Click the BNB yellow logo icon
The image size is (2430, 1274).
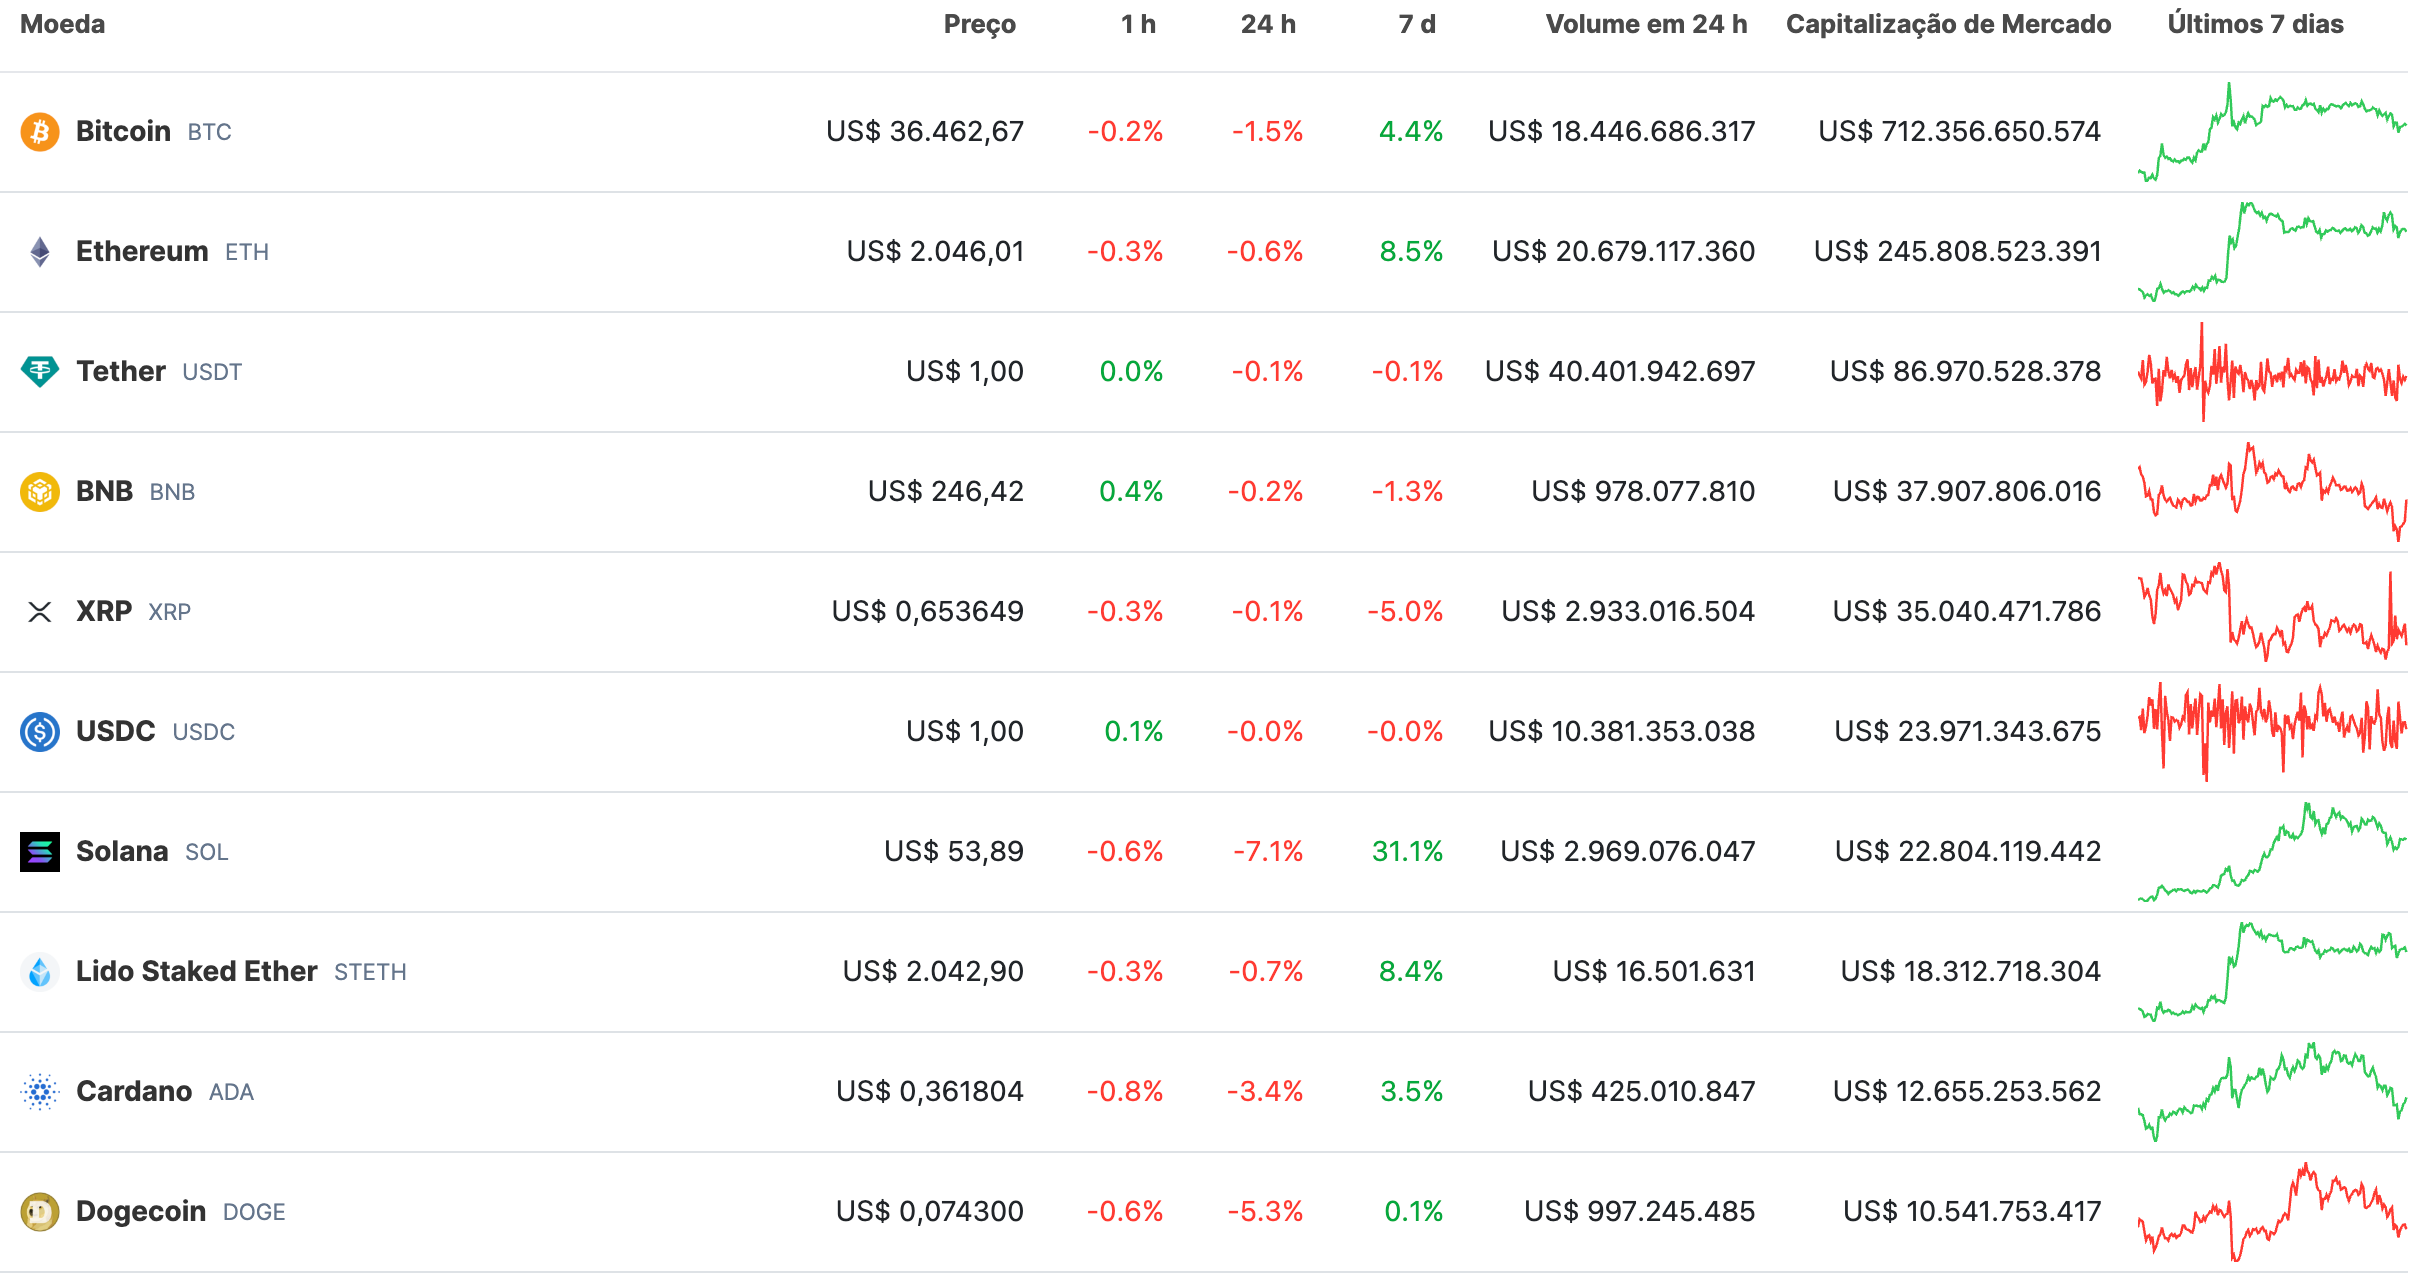click(40, 492)
